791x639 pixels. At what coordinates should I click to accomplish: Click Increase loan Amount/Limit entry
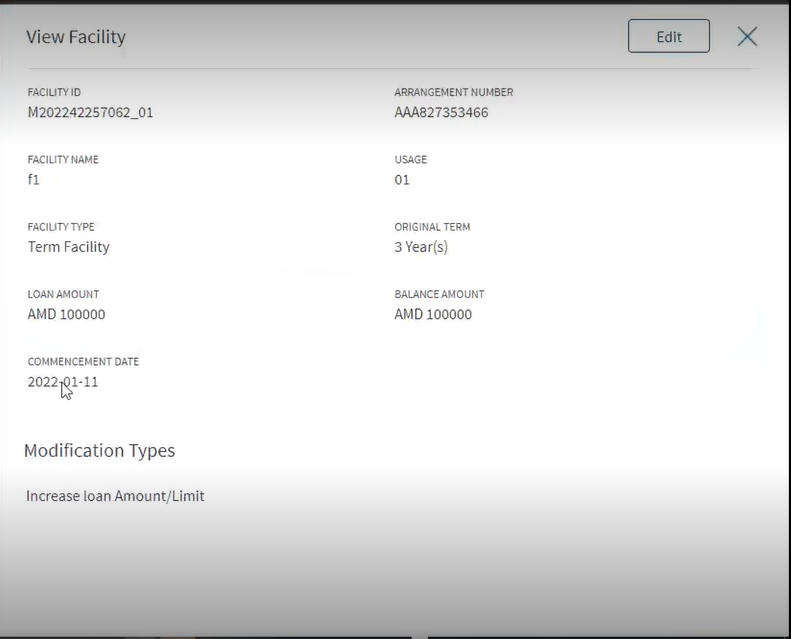[x=116, y=496]
